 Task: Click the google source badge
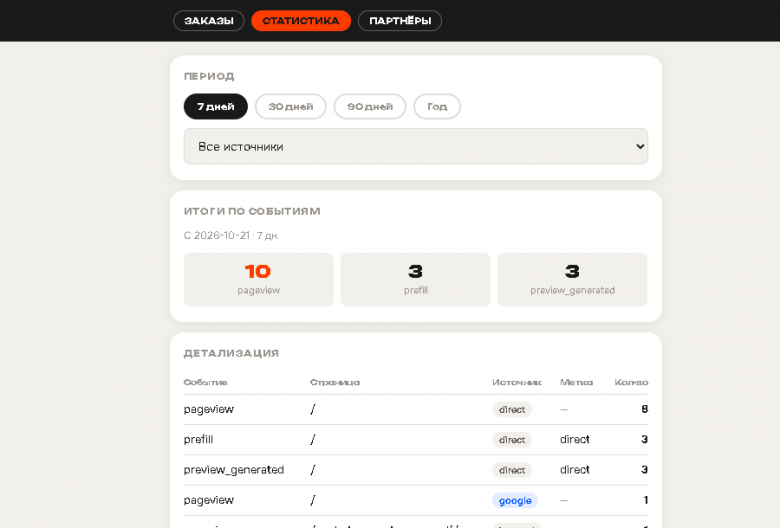pos(515,501)
